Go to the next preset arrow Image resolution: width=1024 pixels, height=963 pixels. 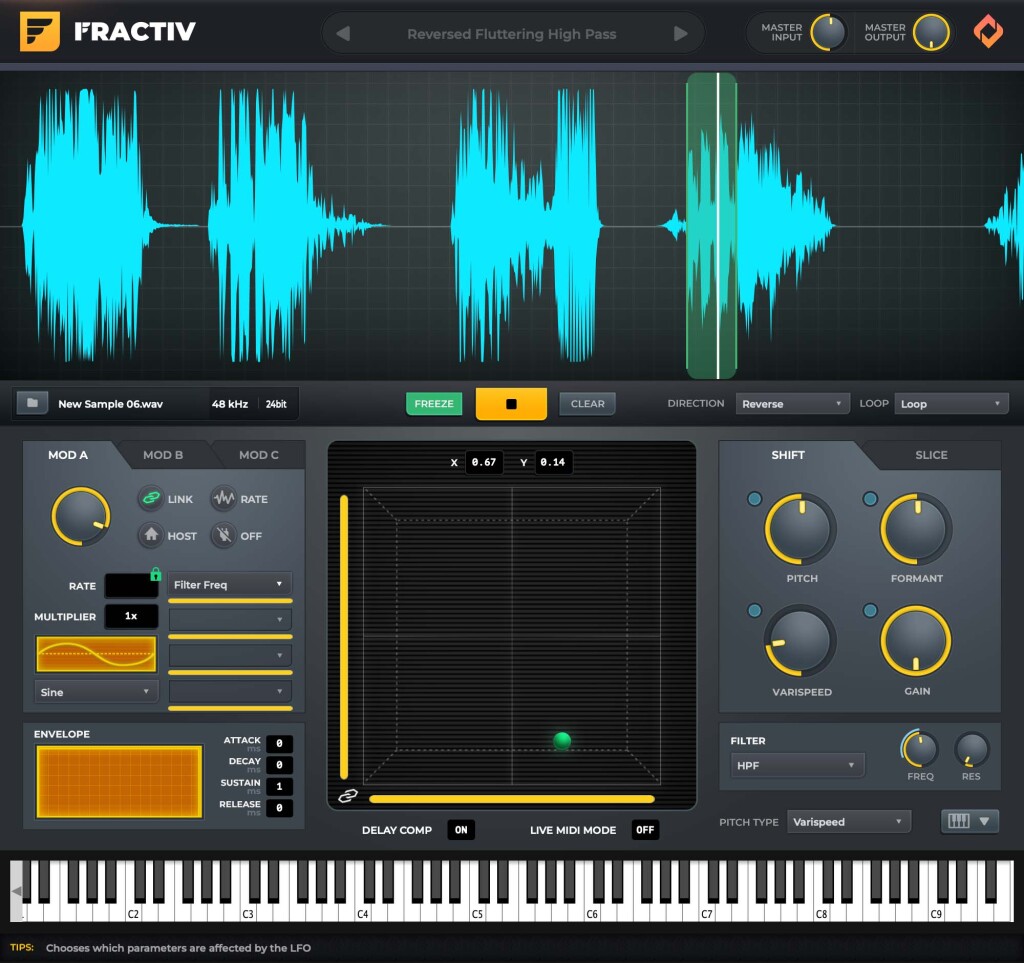click(681, 34)
